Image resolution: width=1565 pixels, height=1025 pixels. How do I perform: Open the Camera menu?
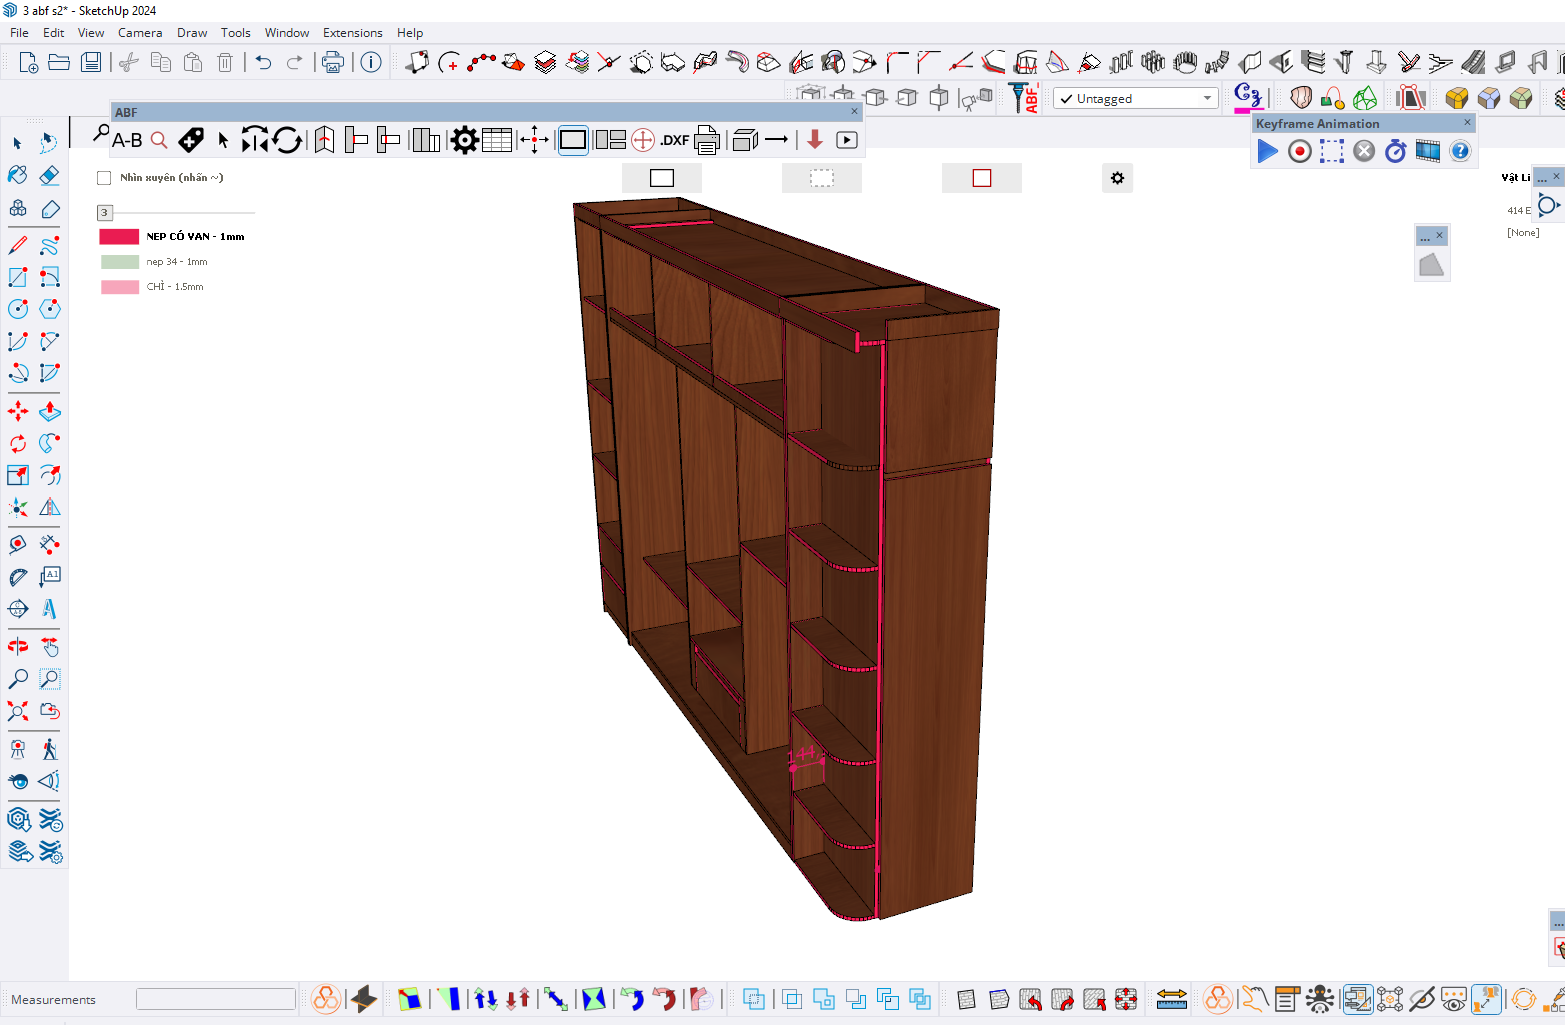pos(140,33)
